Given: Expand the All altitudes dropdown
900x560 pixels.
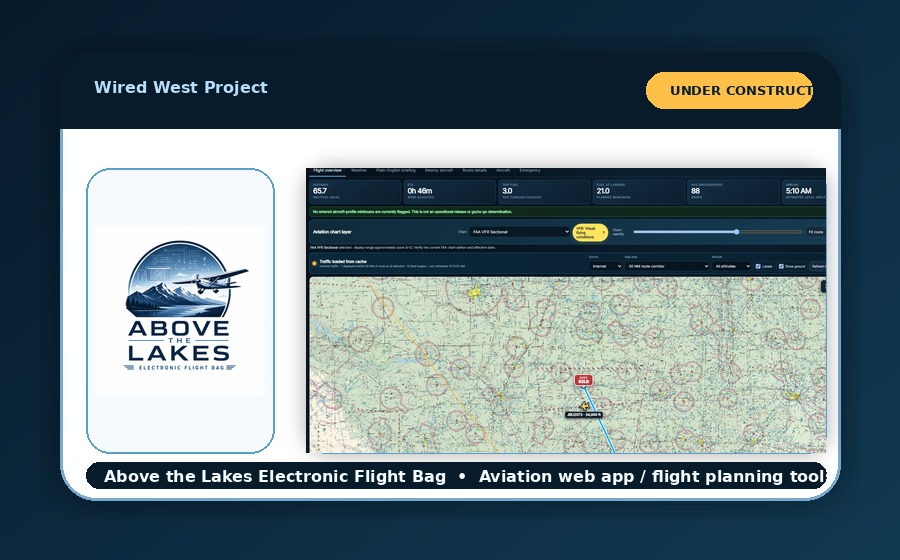Looking at the screenshot, I should [x=732, y=266].
